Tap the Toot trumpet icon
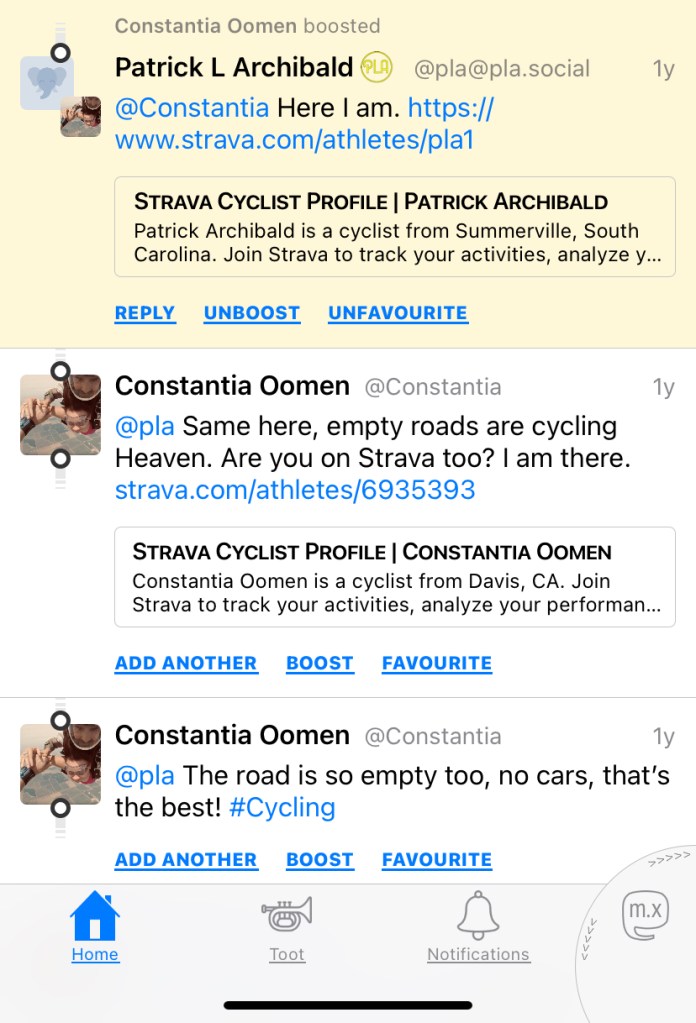 coord(287,914)
